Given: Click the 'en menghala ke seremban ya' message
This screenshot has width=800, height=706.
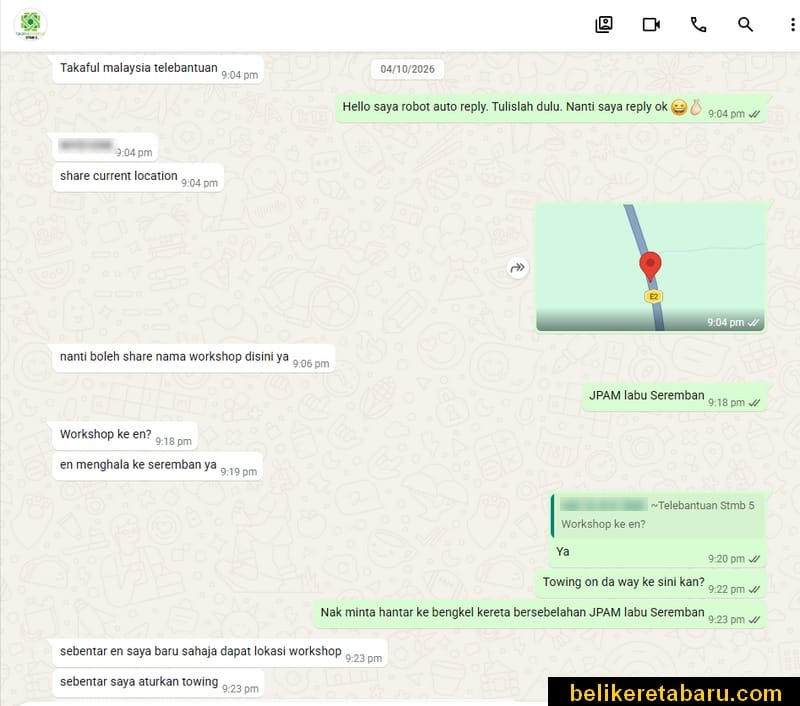Looking at the screenshot, I should pyautogui.click(x=158, y=466).
